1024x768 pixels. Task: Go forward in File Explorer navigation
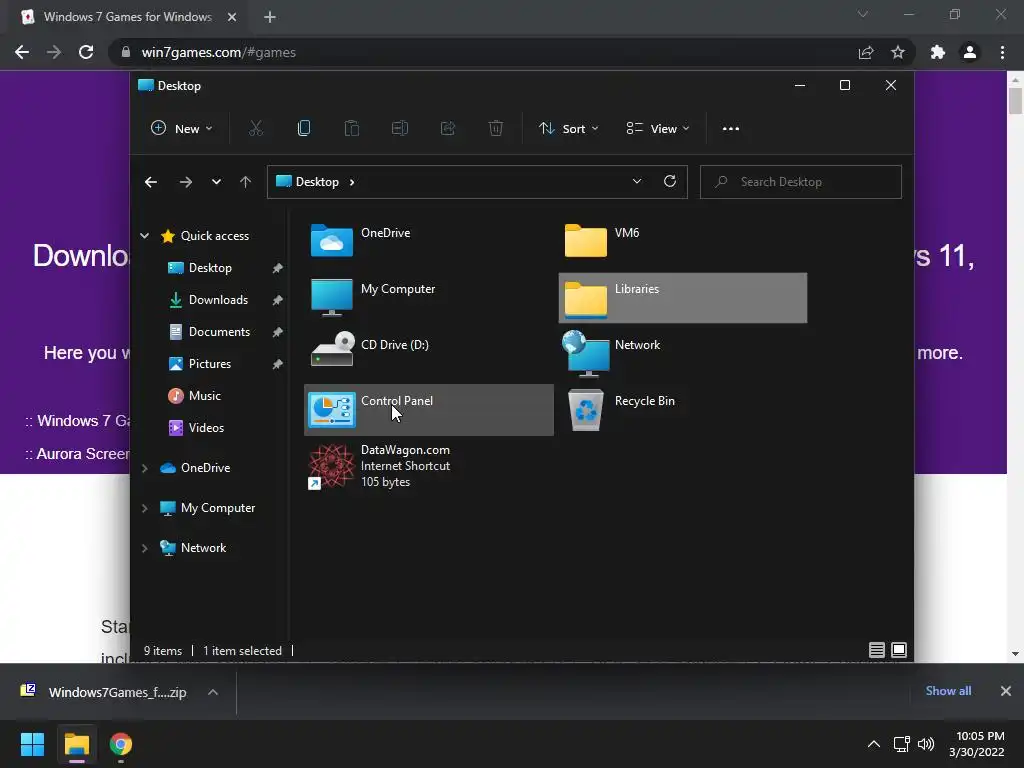(x=185, y=182)
